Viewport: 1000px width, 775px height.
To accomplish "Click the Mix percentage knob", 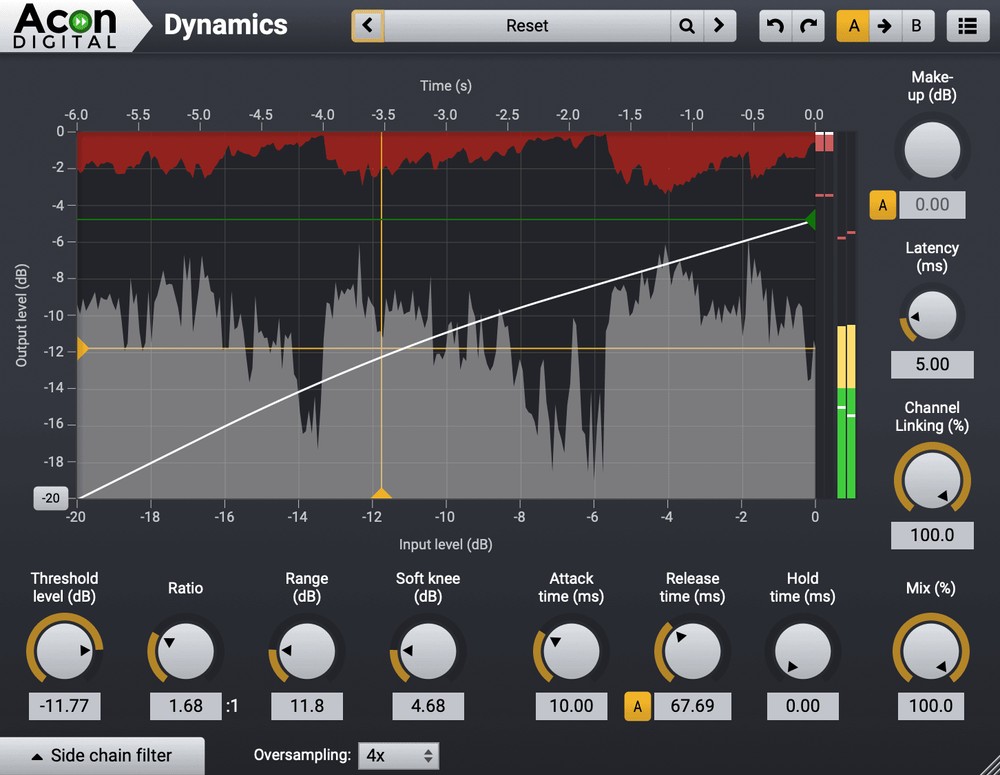I will 930,649.
